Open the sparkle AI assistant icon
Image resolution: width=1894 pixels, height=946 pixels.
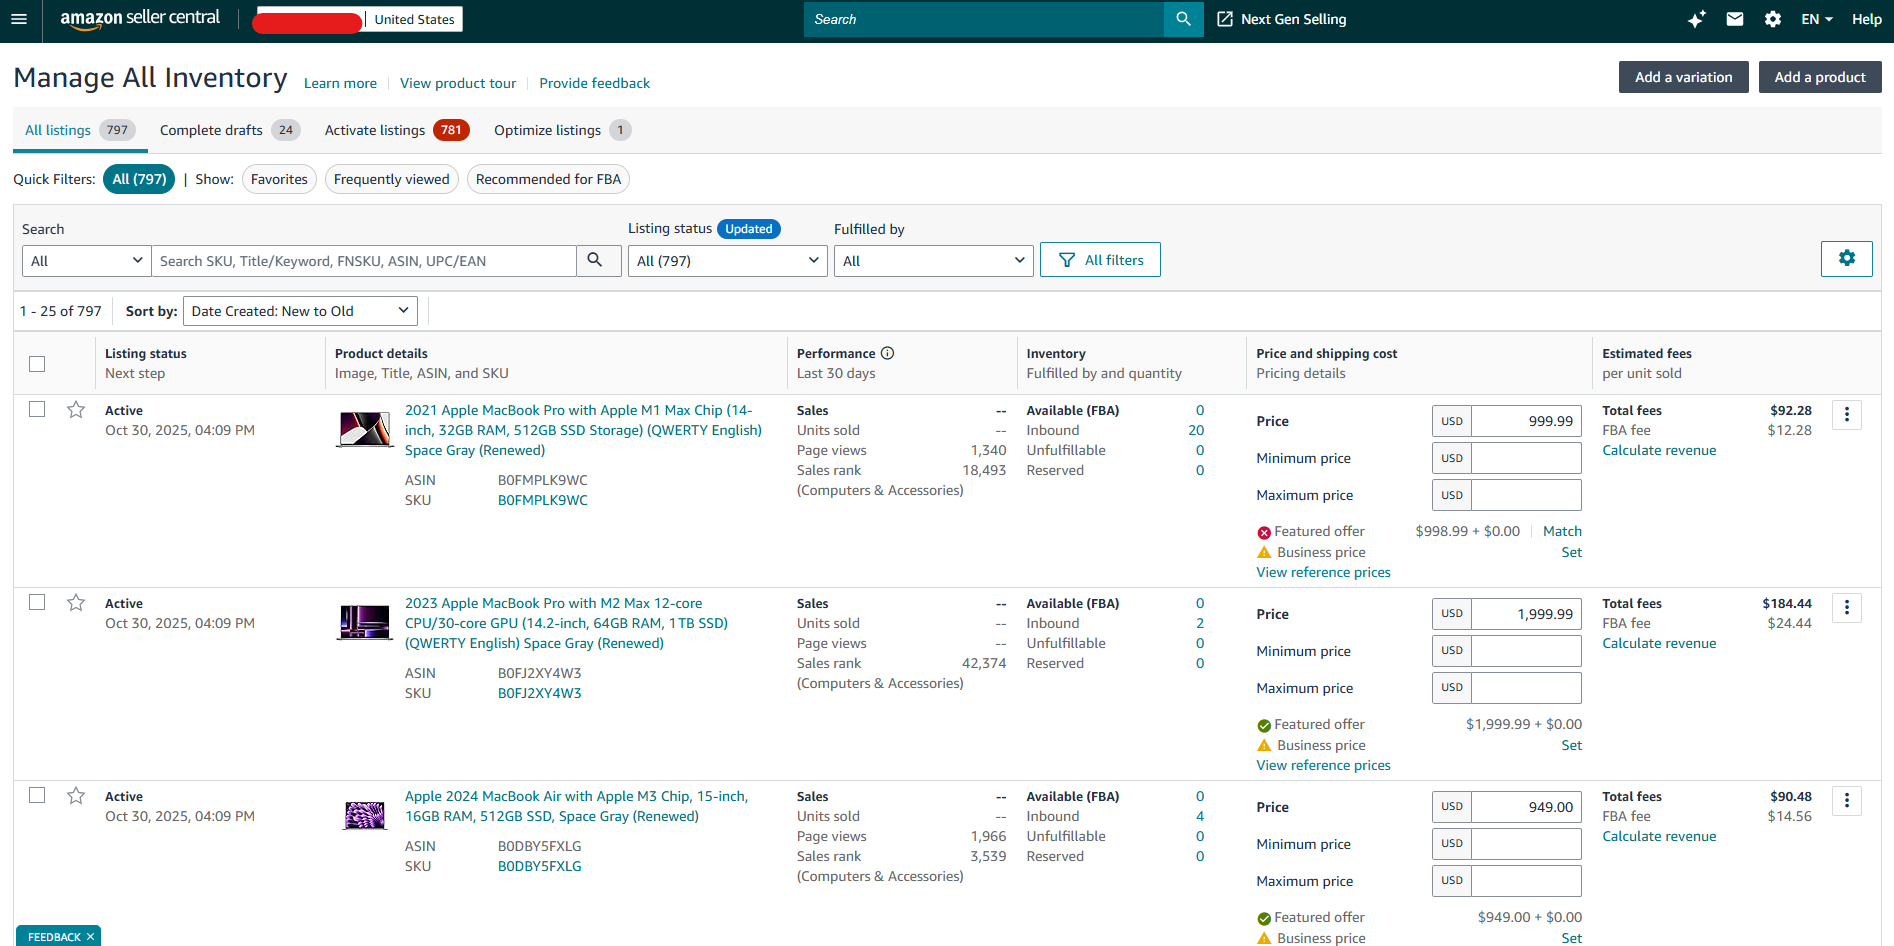click(x=1696, y=19)
